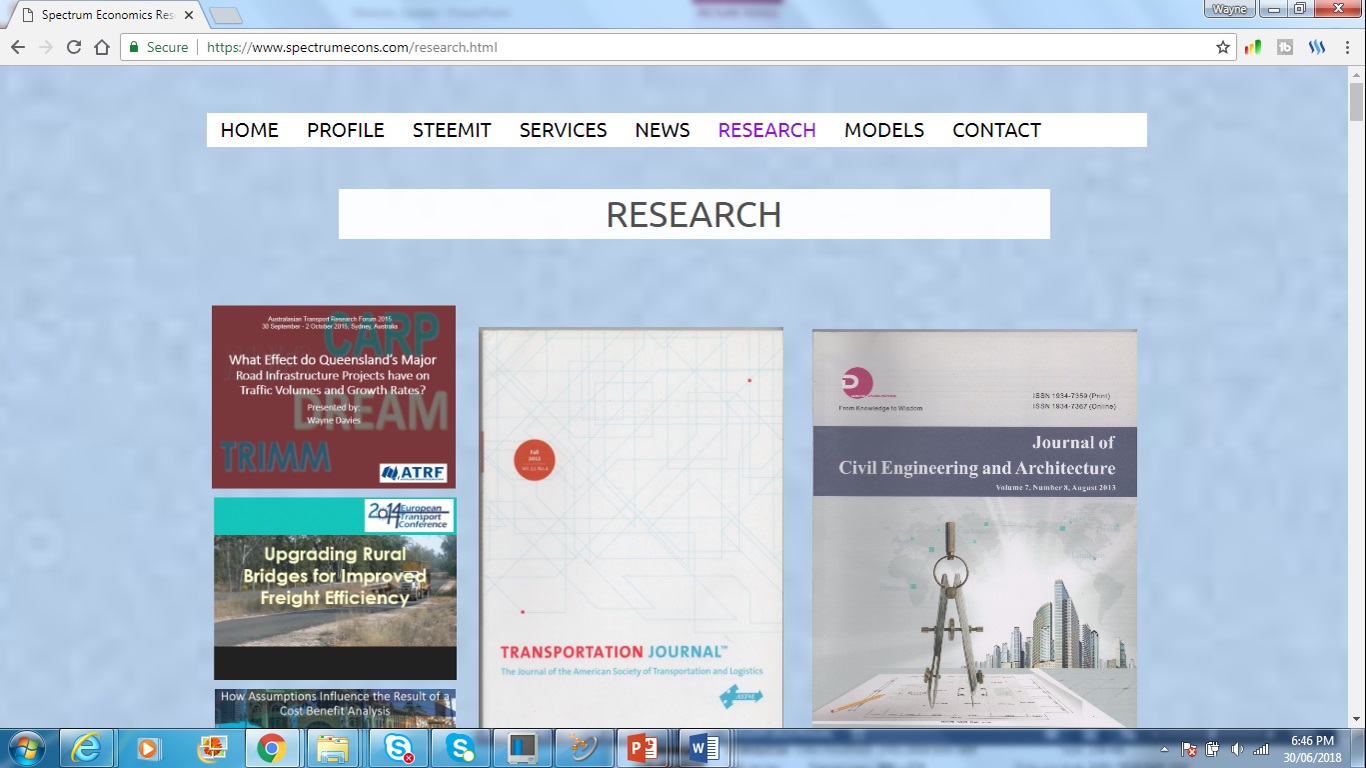
Task: Open the orange presentation taskbar app
Action: 211,748
